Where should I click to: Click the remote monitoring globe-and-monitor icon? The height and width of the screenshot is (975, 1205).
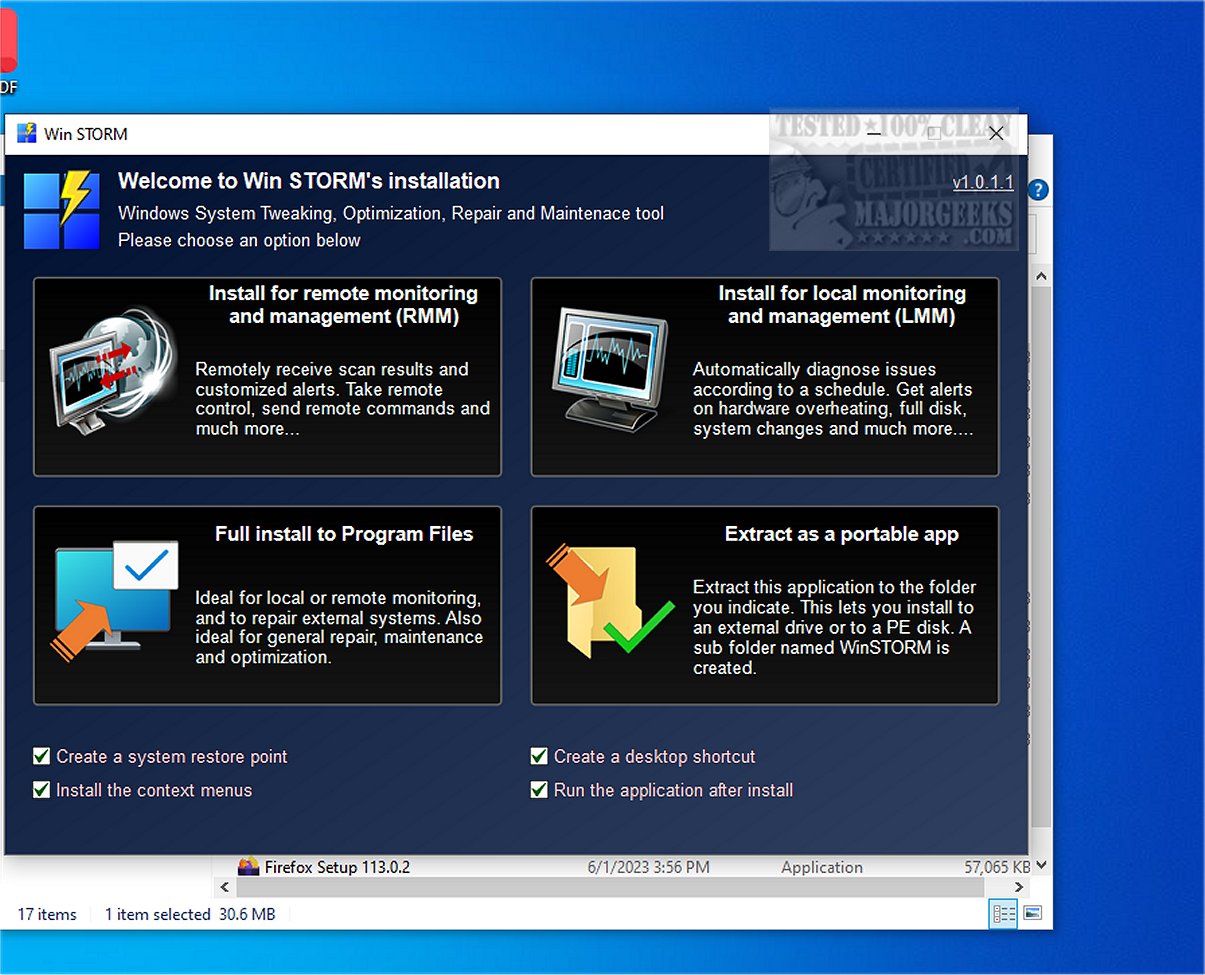[x=113, y=370]
